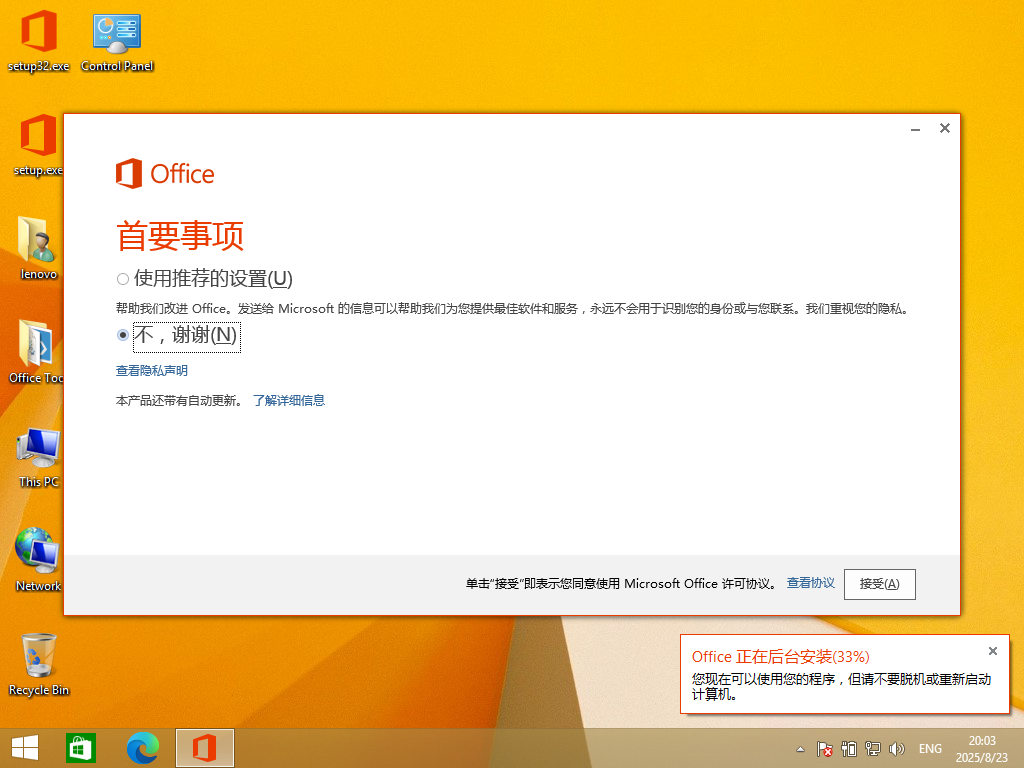This screenshot has height=768, width=1024.
Task: Open the volume speaker tray icon
Action: (x=897, y=749)
